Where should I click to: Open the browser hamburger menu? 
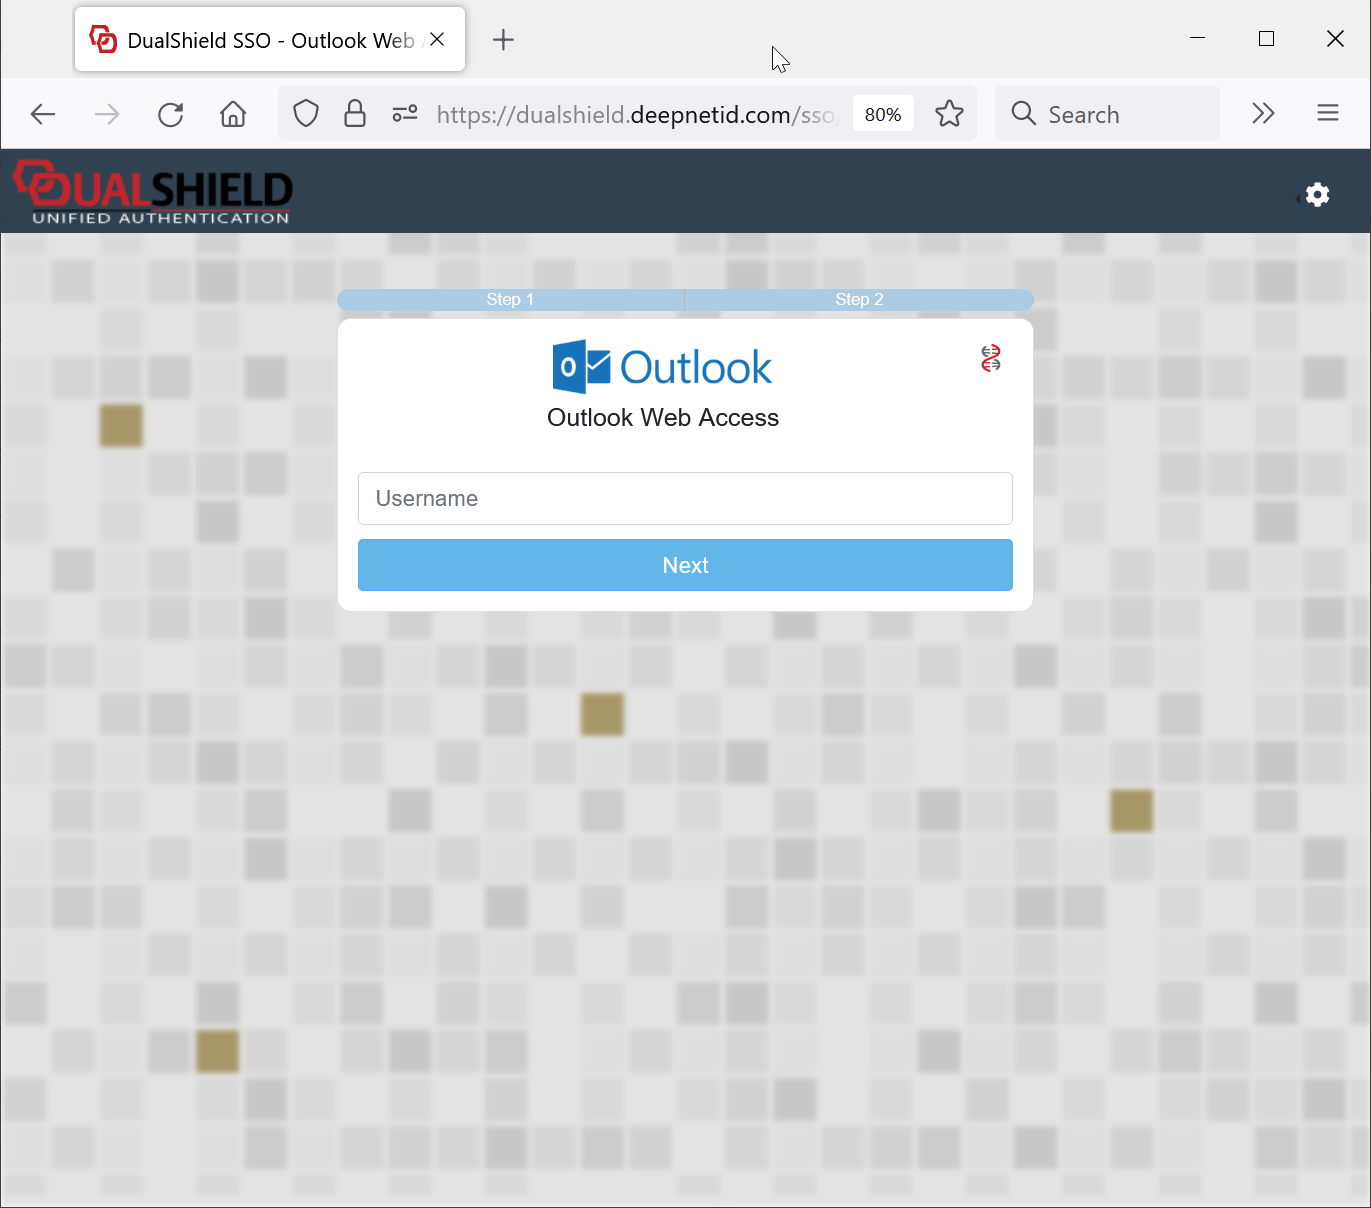1327,114
